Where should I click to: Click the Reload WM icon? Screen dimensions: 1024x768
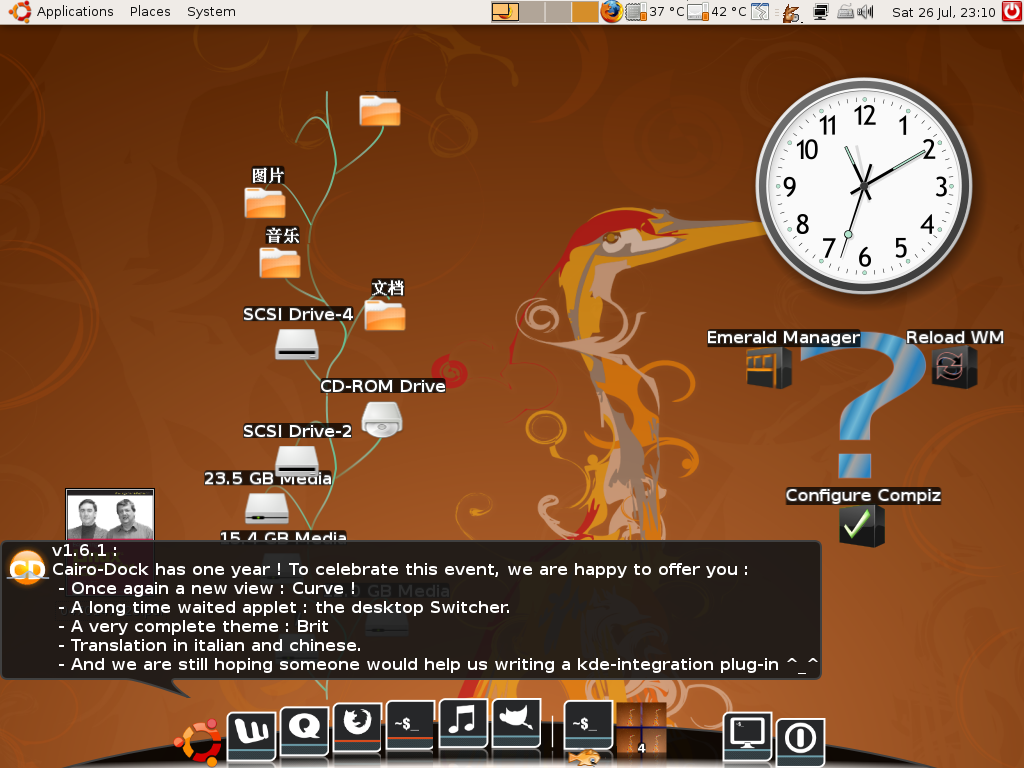click(x=953, y=367)
